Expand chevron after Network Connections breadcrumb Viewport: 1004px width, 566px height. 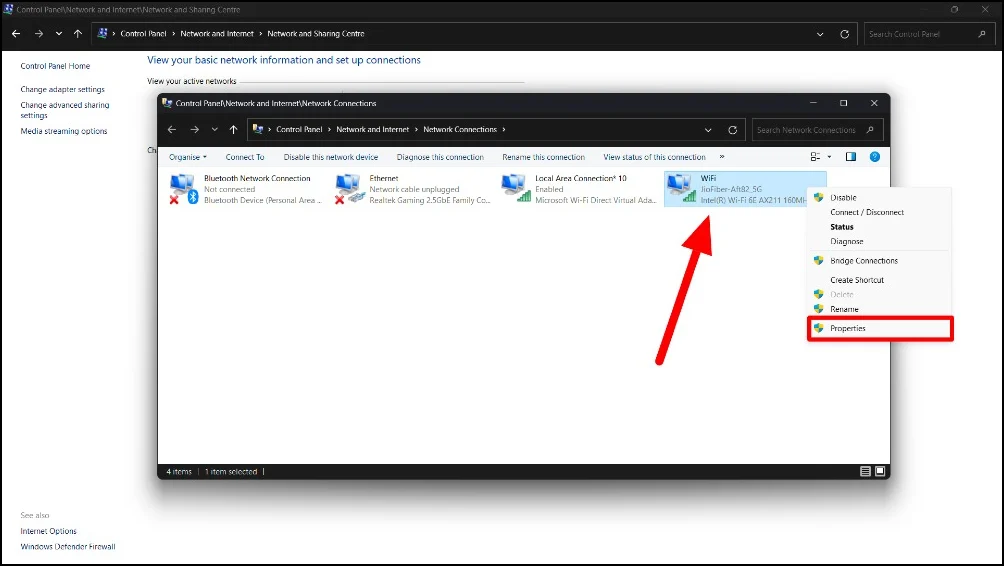(504, 129)
